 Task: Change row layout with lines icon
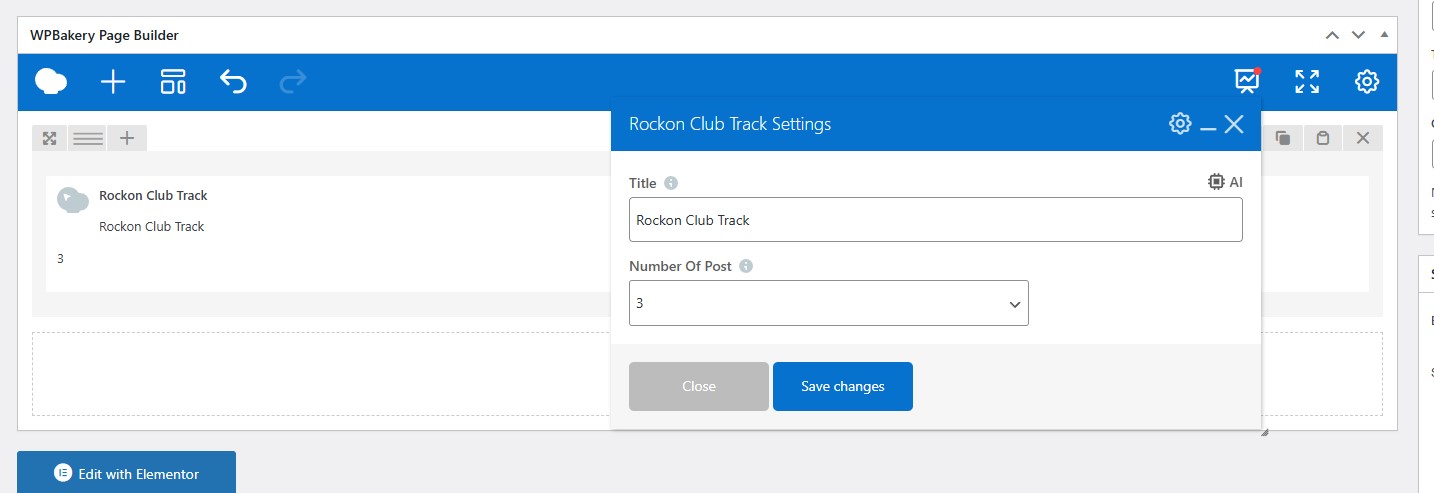coord(88,138)
